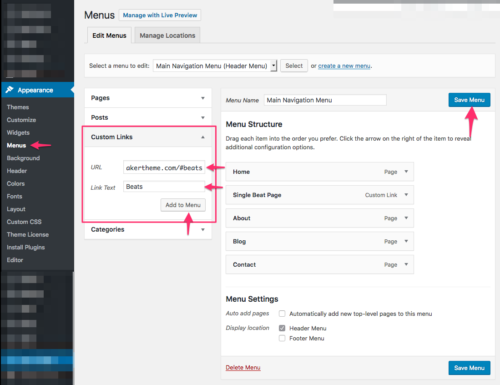The height and width of the screenshot is (385, 500).
Task: Expand the Posts panel arrow
Action: pyautogui.click(x=203, y=118)
